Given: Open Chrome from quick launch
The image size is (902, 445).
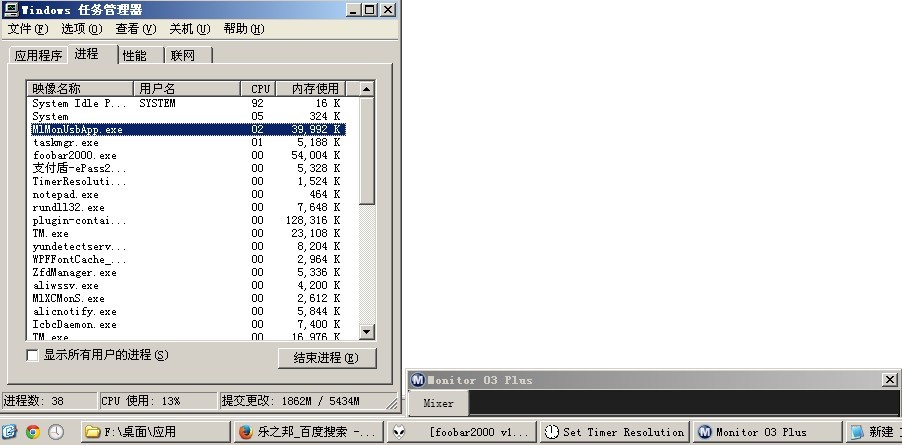Looking at the screenshot, I should tap(33, 432).
